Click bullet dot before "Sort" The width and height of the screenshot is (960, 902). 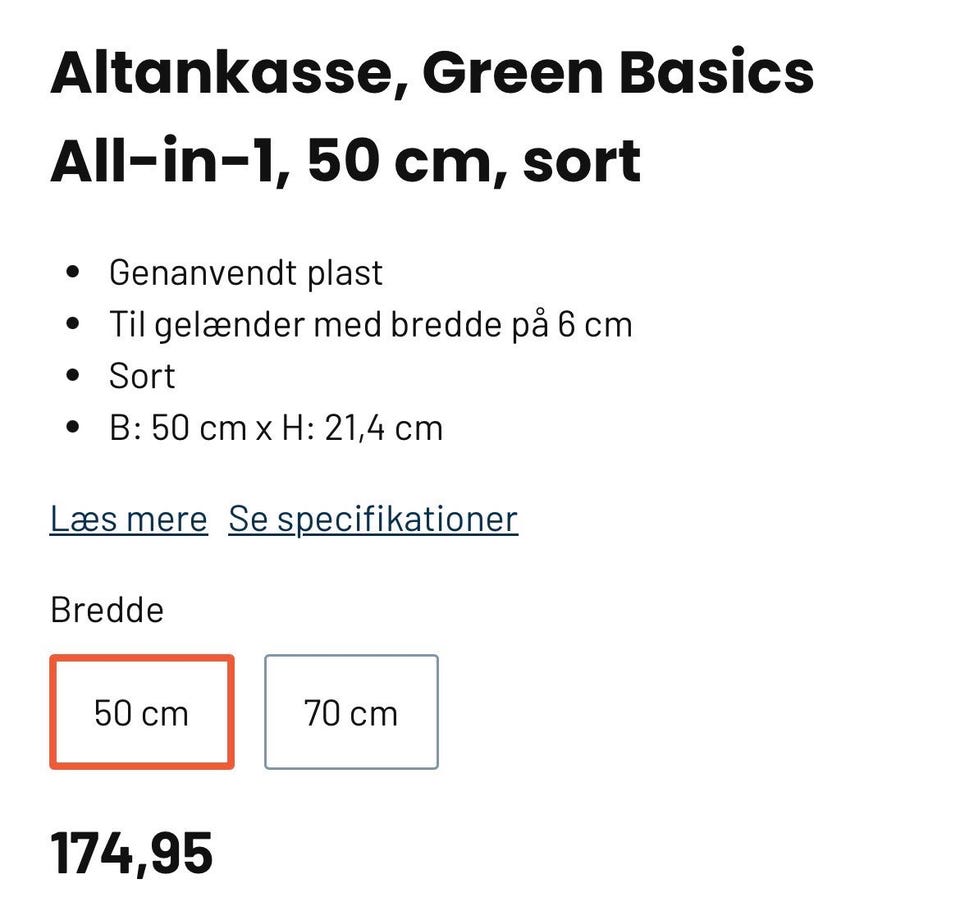[x=71, y=377]
